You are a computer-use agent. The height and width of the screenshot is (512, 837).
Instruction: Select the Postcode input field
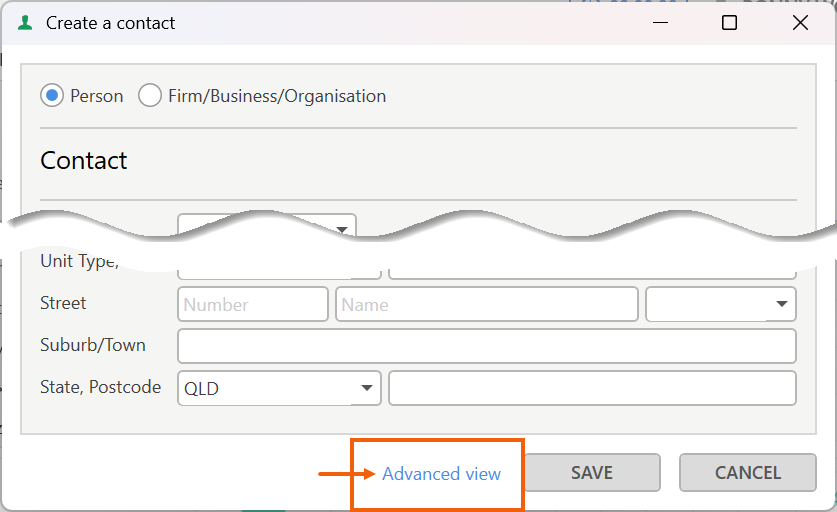(592, 388)
